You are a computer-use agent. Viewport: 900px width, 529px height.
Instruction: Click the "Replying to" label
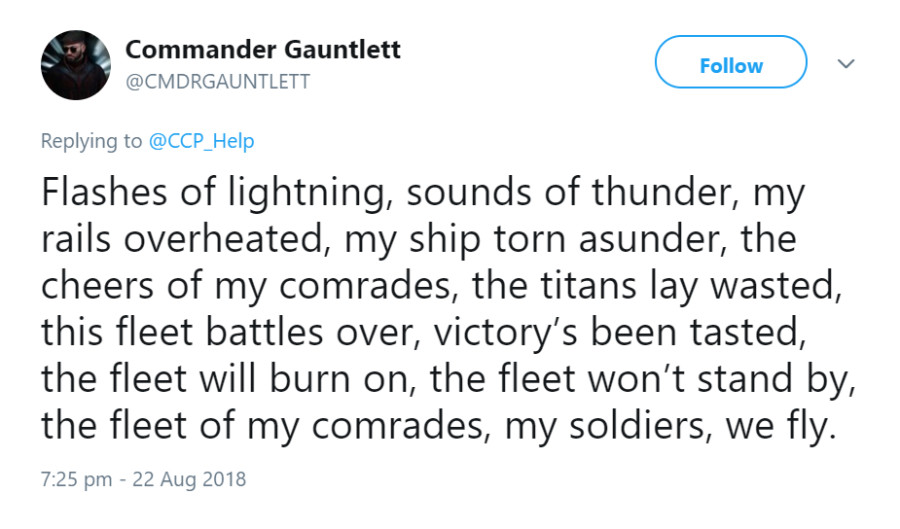tap(91, 141)
